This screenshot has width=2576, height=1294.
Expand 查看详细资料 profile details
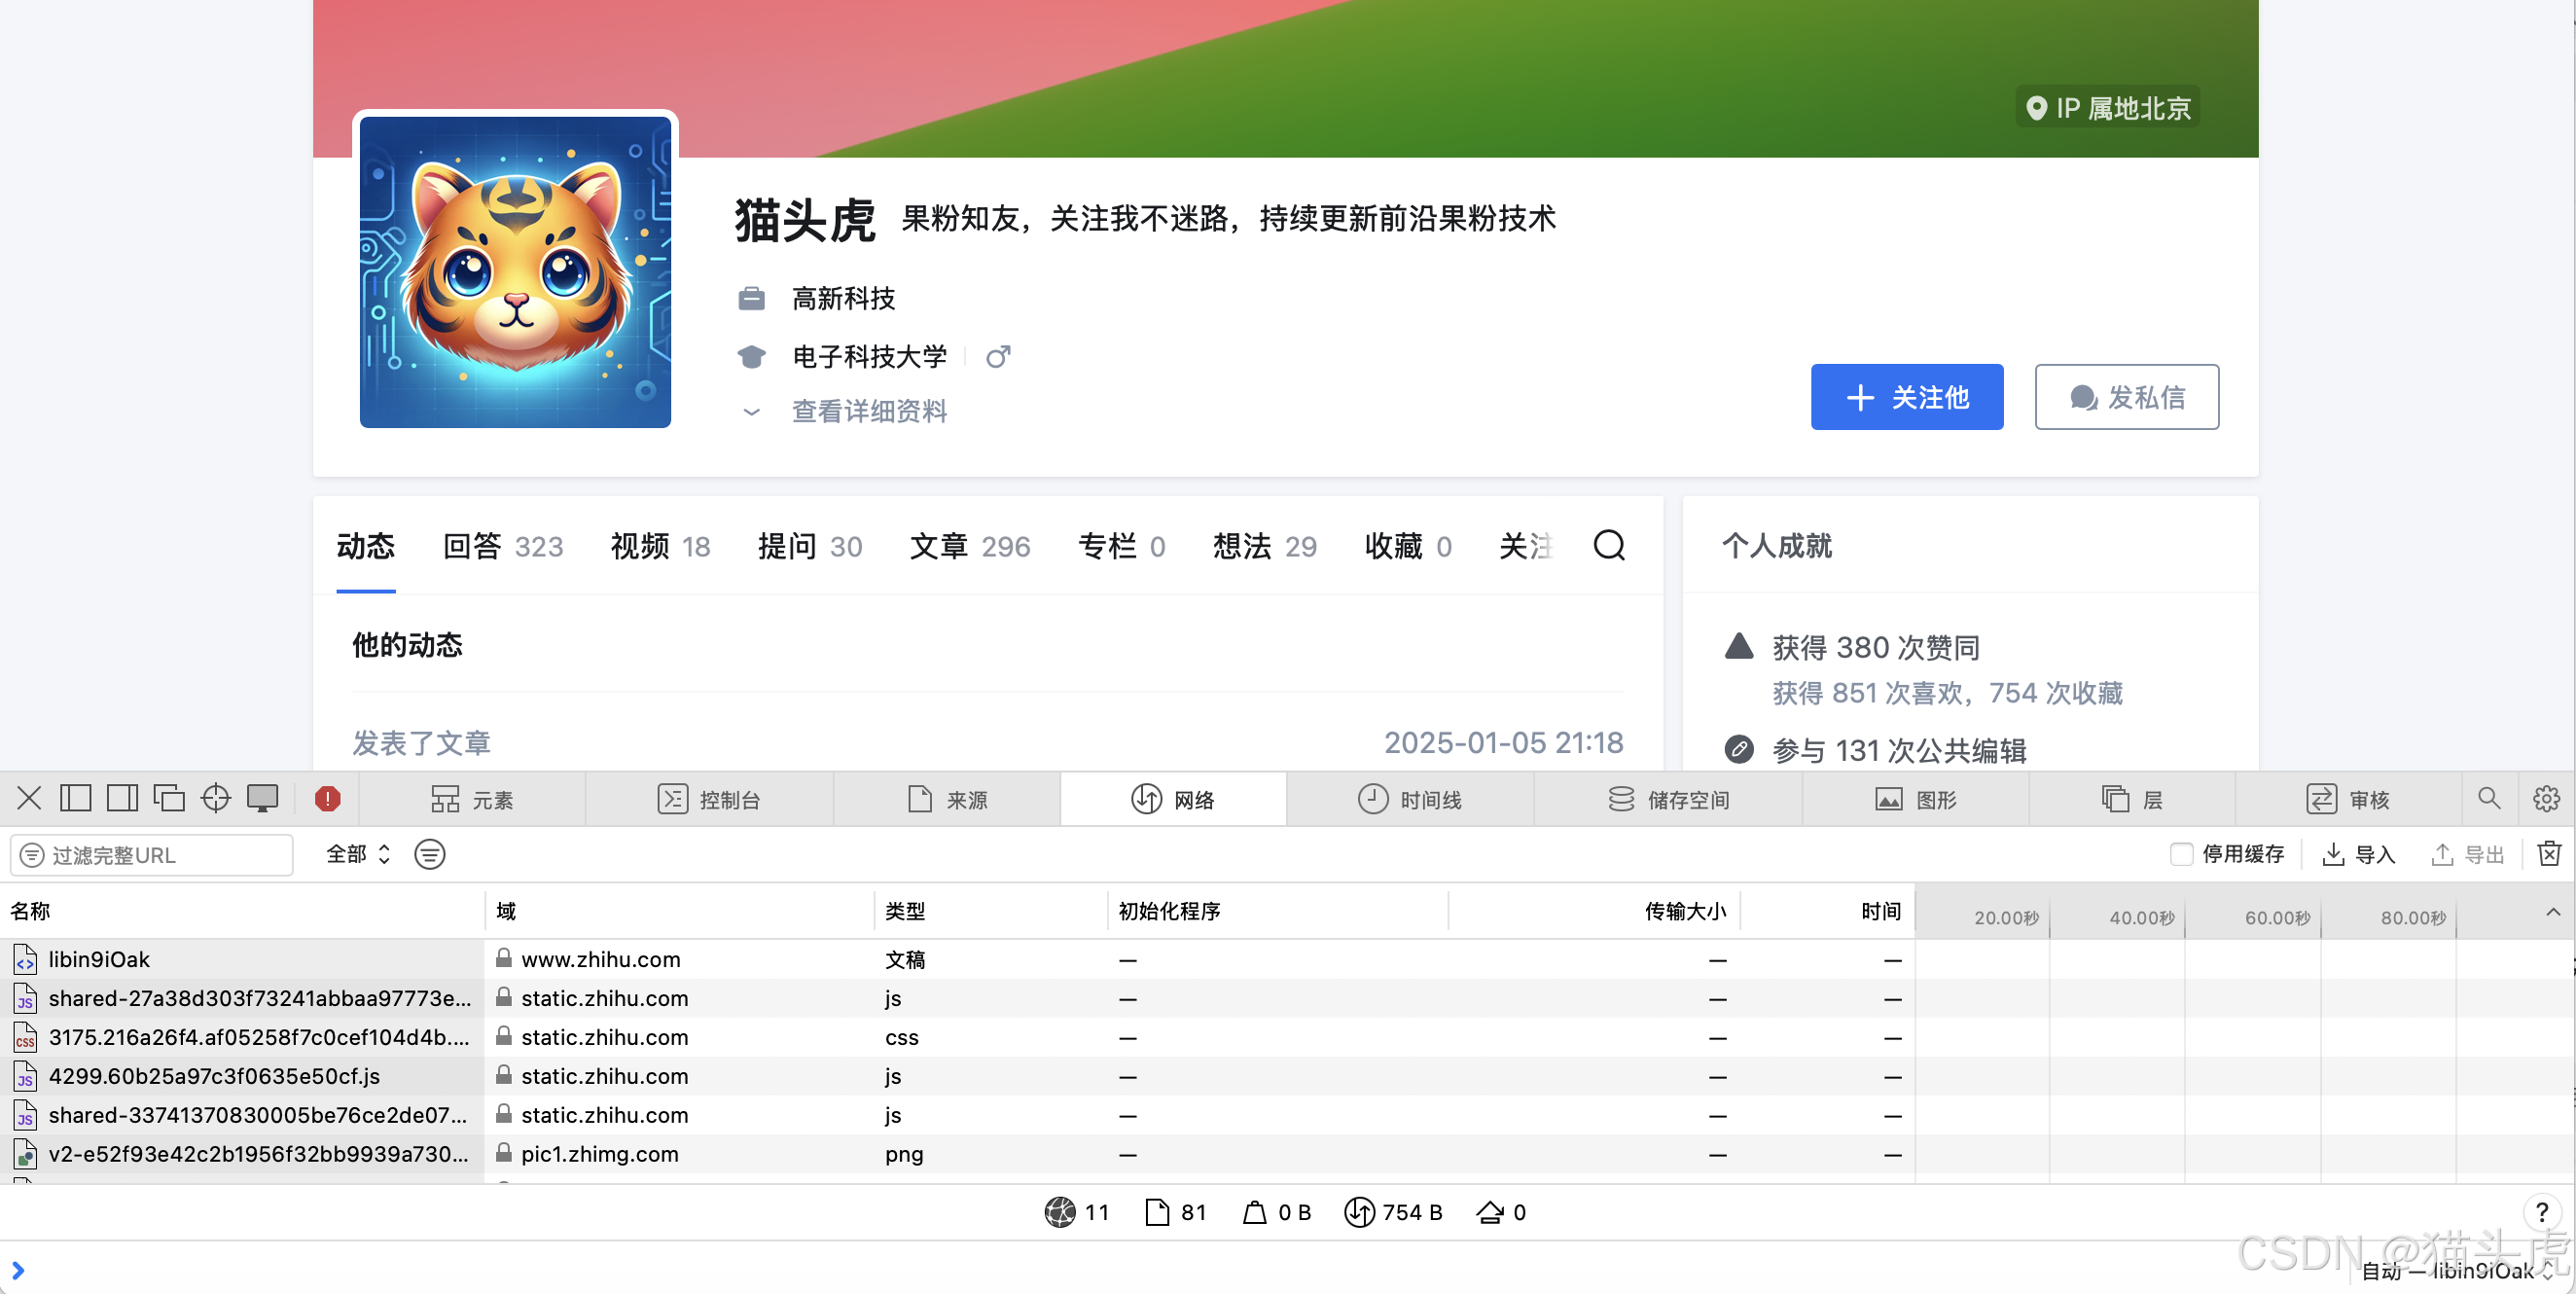point(868,411)
